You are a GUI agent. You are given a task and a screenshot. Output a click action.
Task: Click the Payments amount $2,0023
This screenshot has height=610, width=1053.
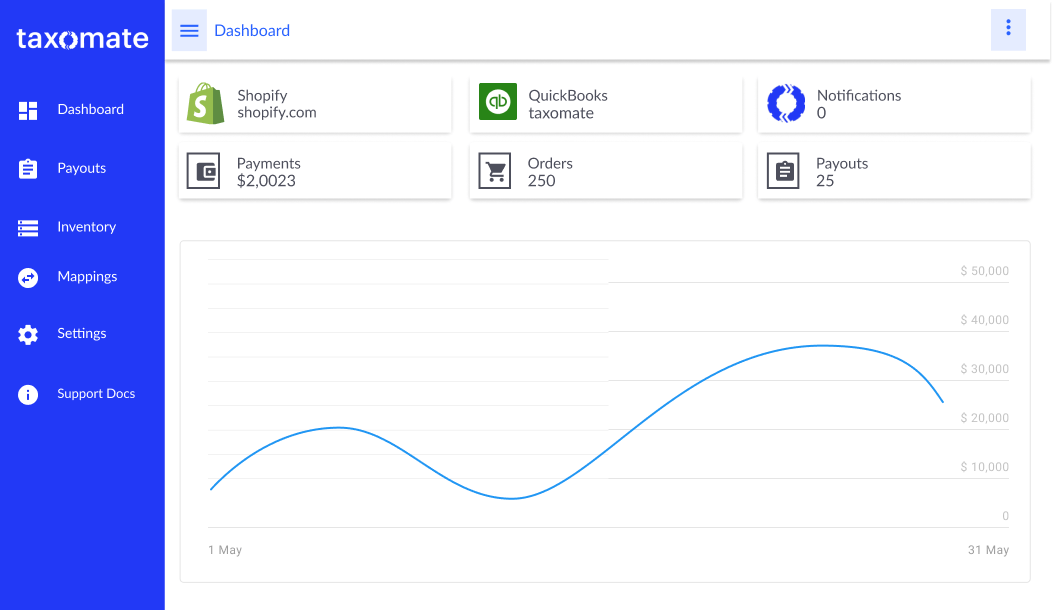266,181
